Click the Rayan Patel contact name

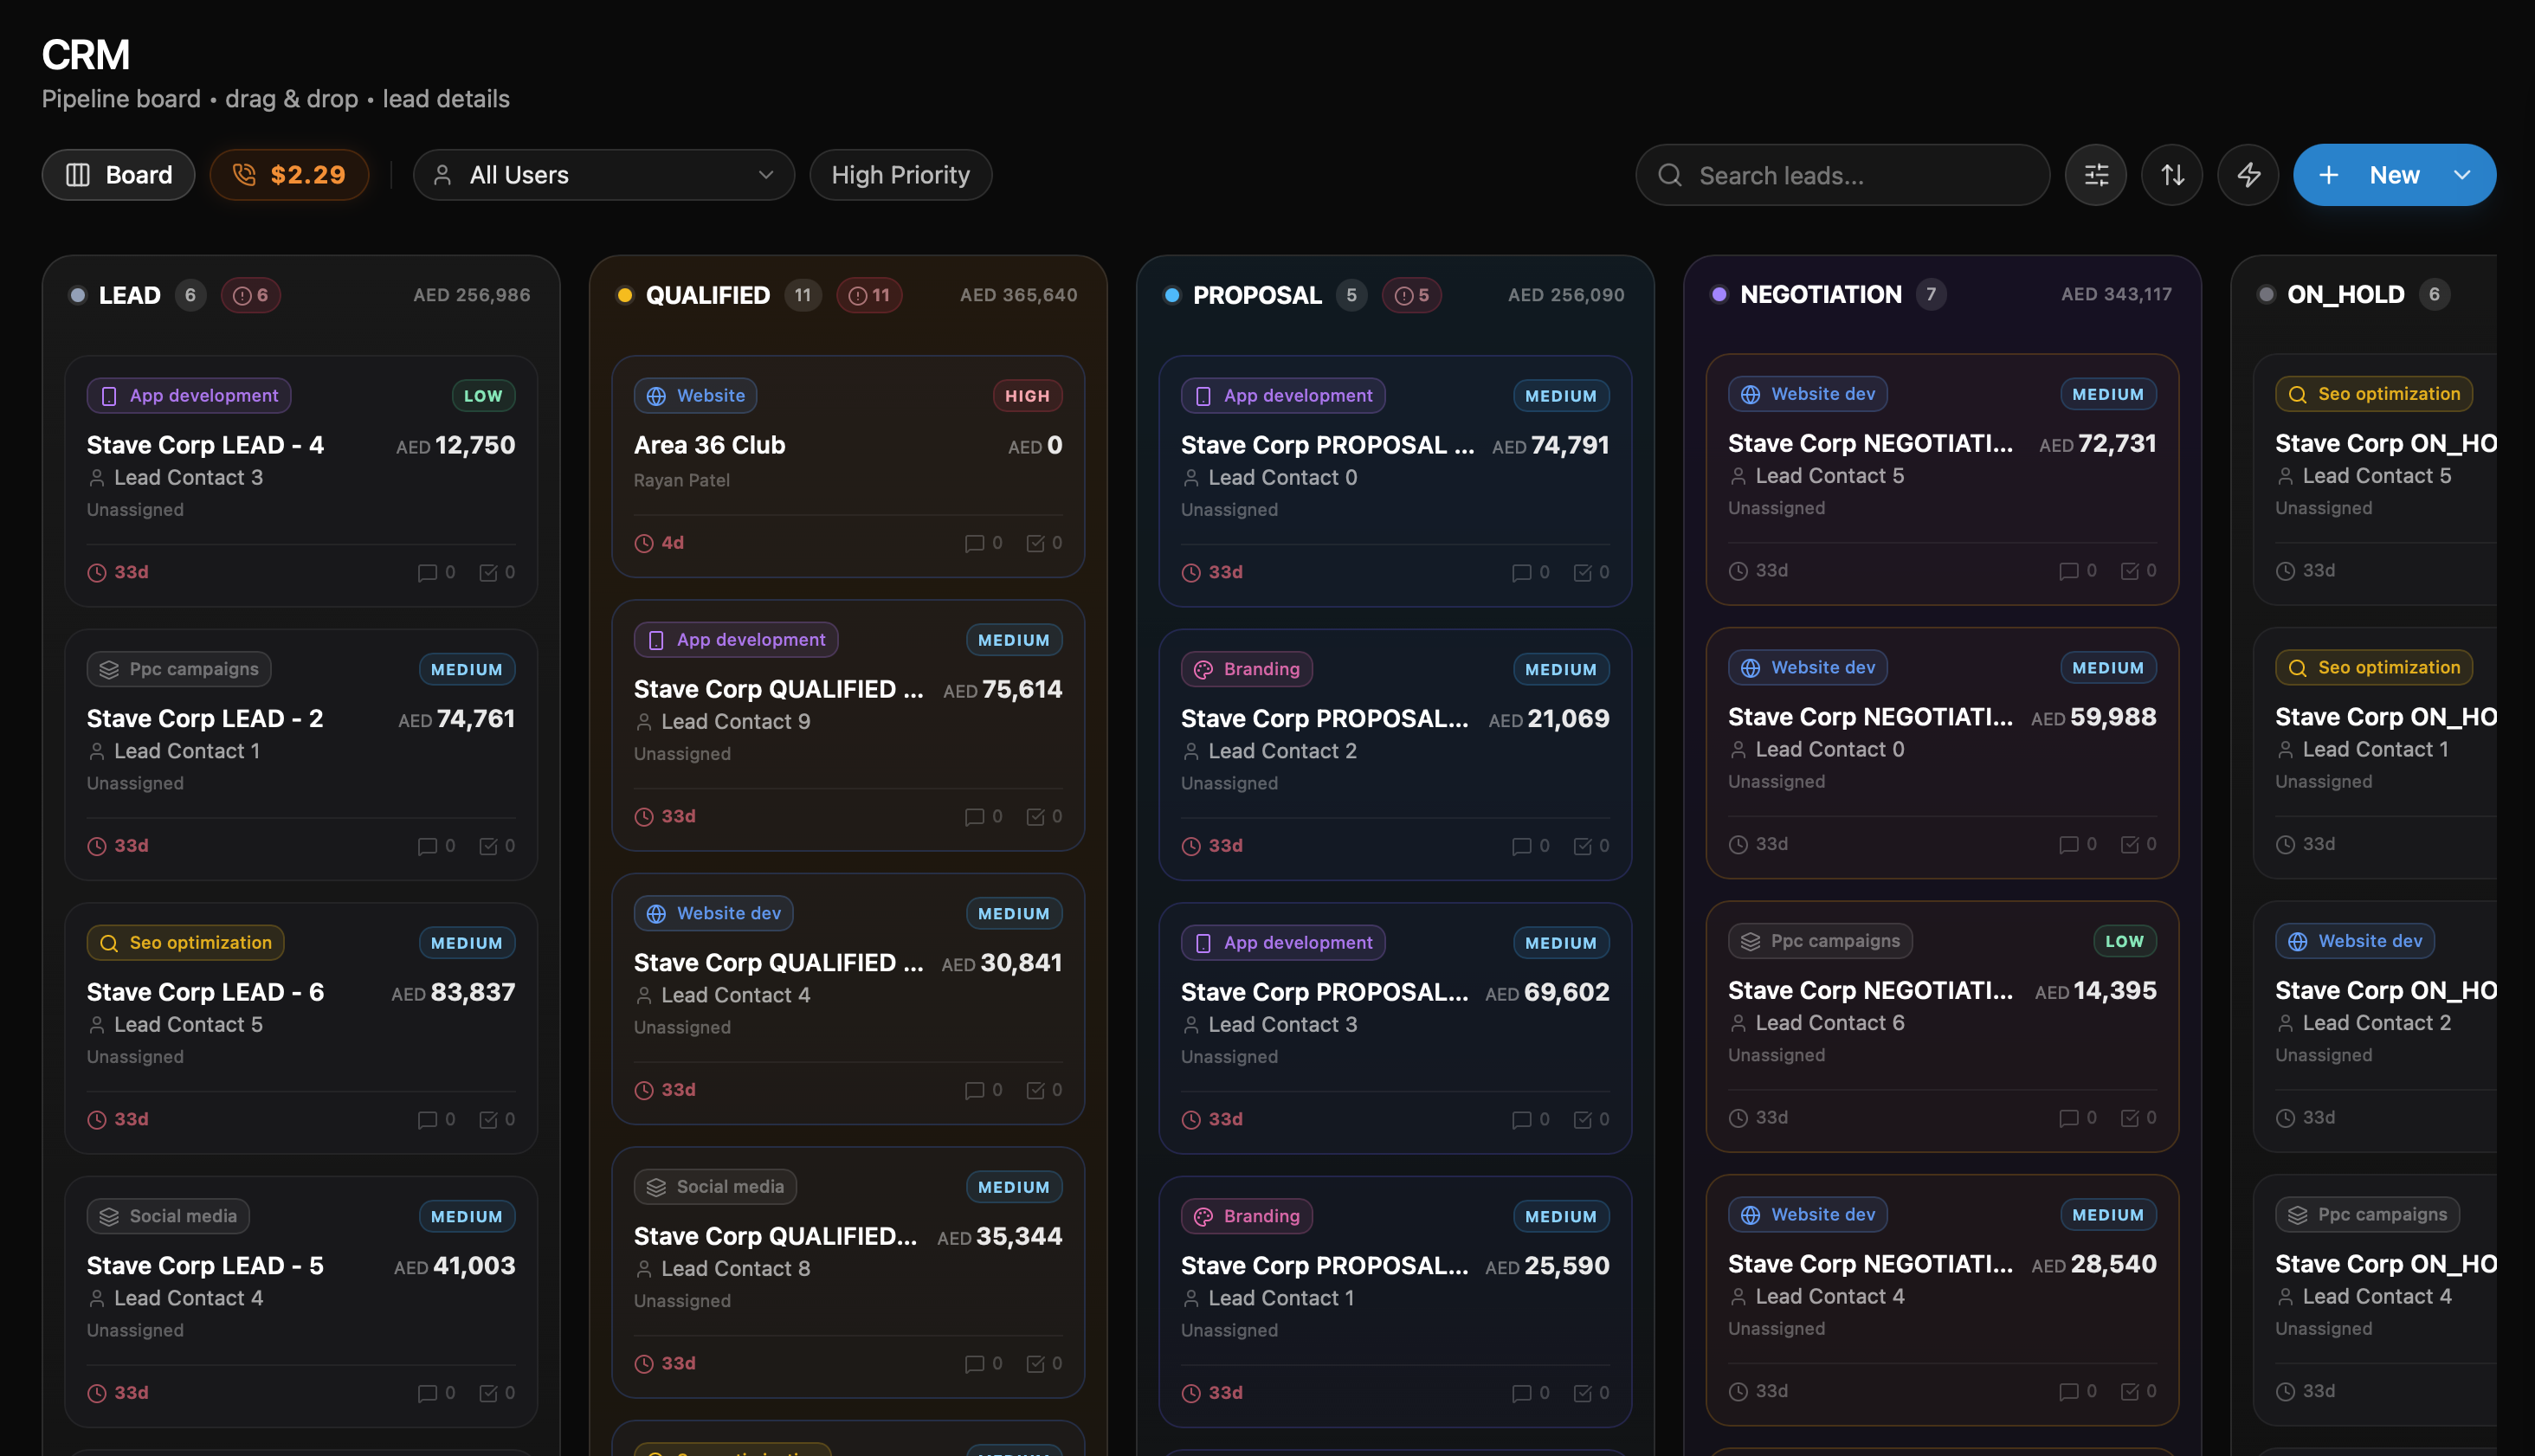(x=681, y=480)
